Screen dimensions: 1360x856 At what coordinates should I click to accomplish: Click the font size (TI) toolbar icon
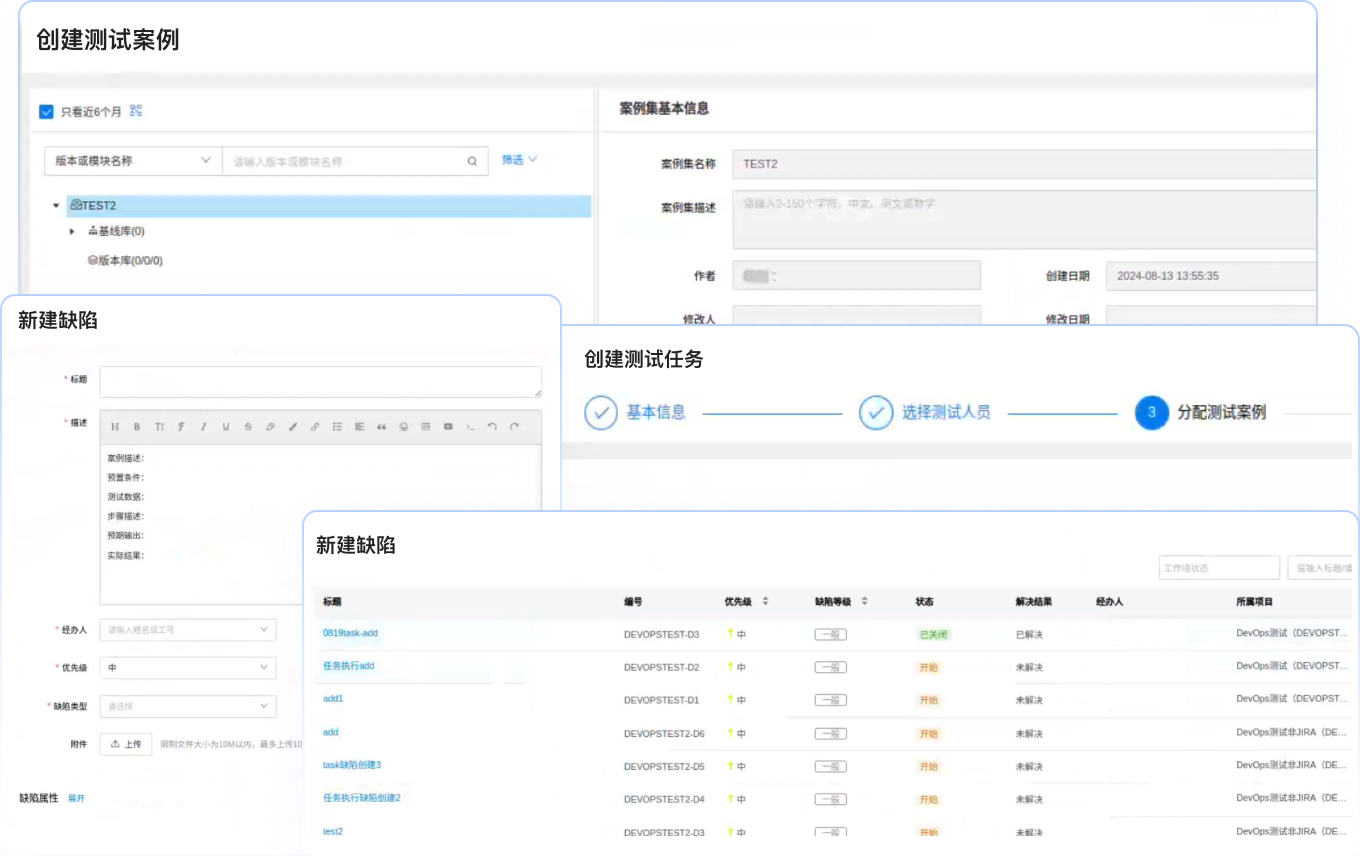click(159, 427)
